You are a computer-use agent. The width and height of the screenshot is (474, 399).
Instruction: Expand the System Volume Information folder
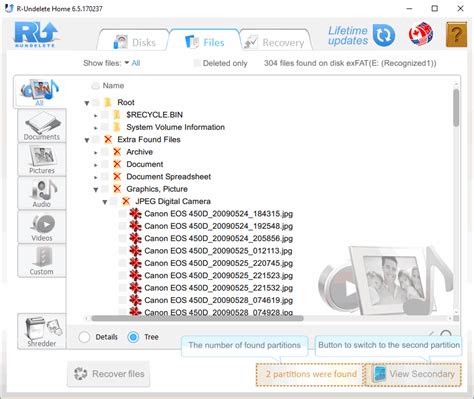(96, 128)
